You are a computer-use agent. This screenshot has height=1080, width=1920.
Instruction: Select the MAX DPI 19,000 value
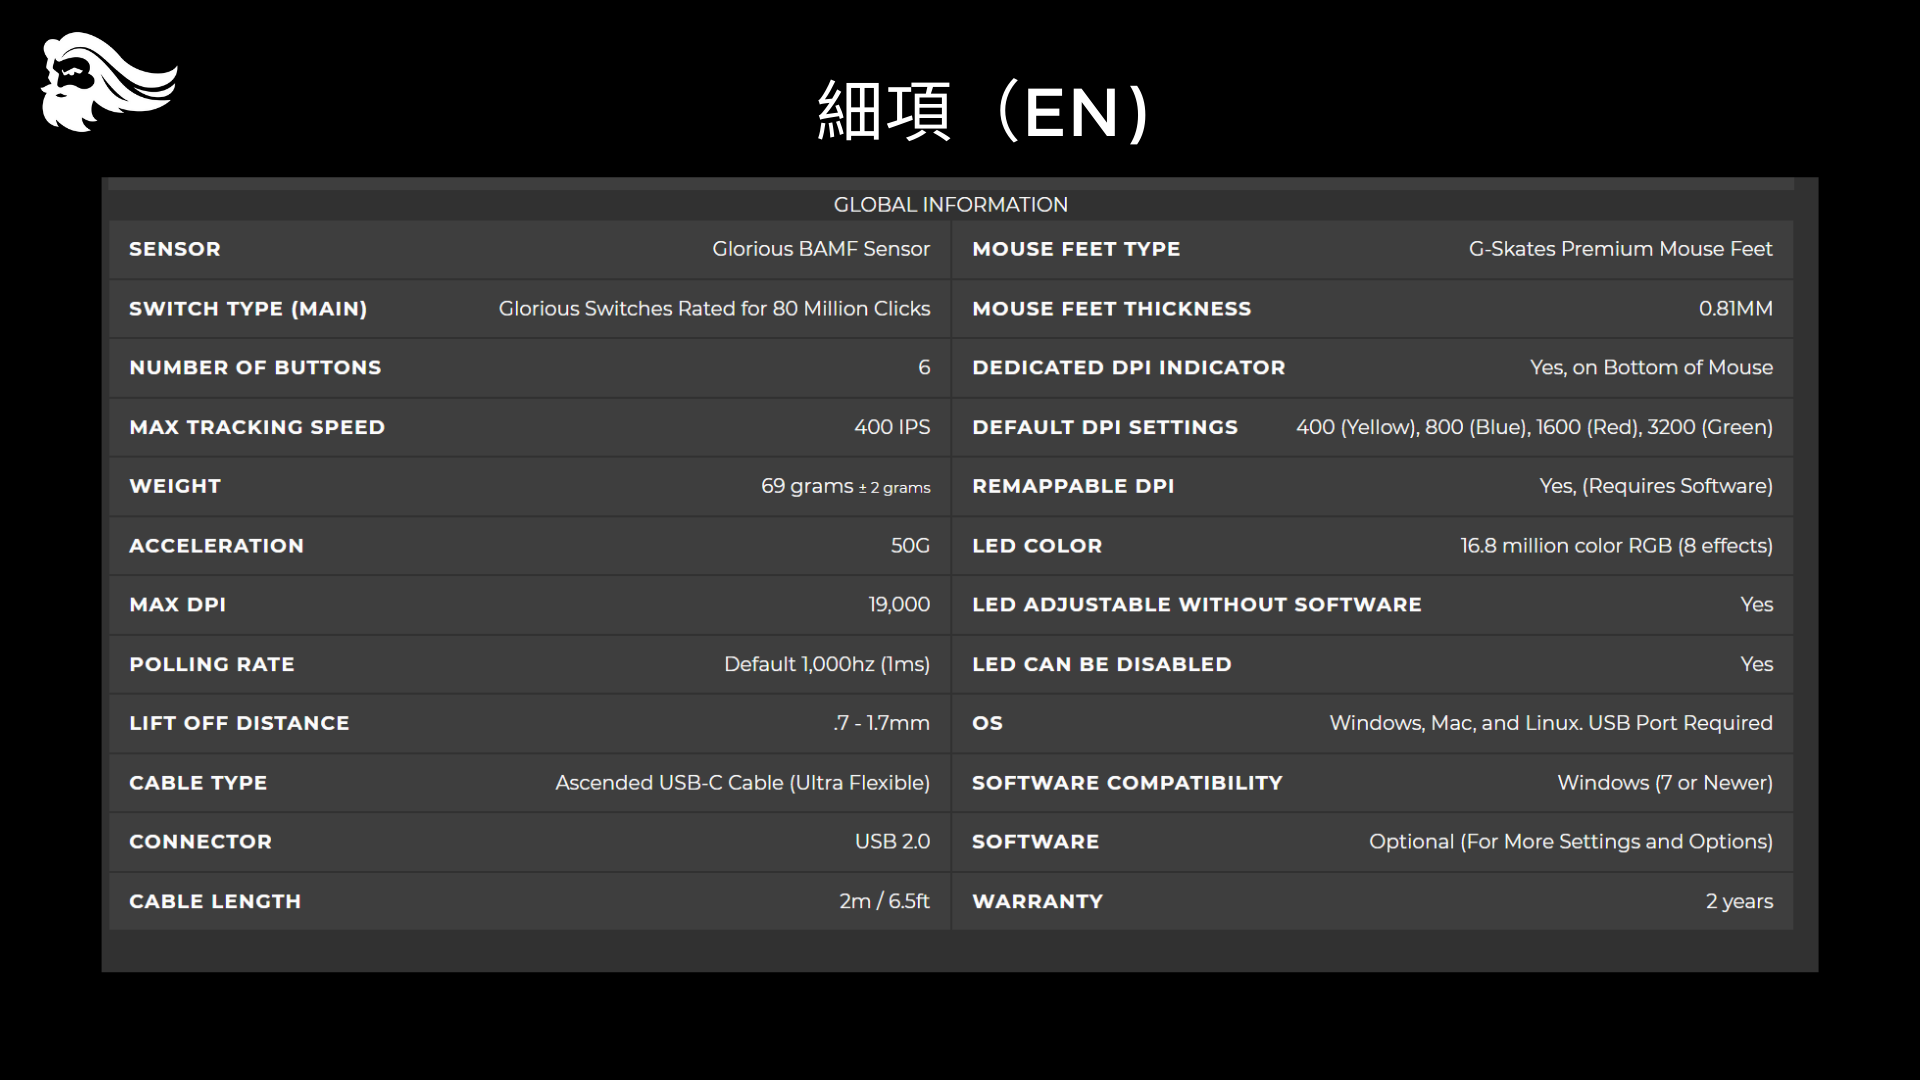(898, 605)
